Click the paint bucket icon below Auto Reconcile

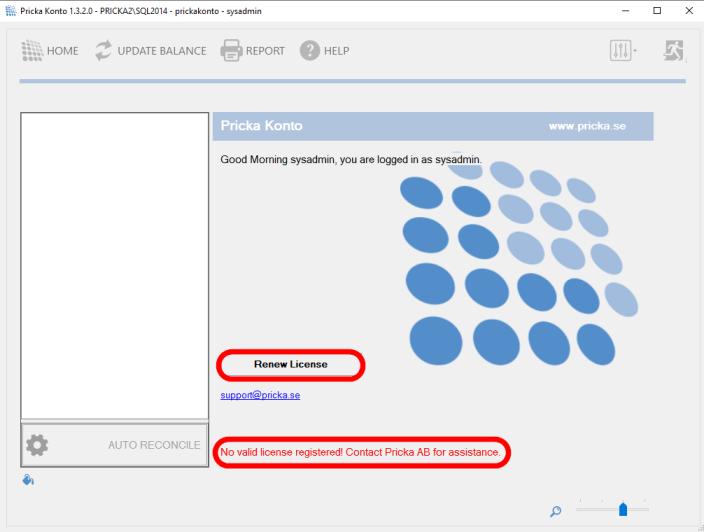(x=28, y=480)
